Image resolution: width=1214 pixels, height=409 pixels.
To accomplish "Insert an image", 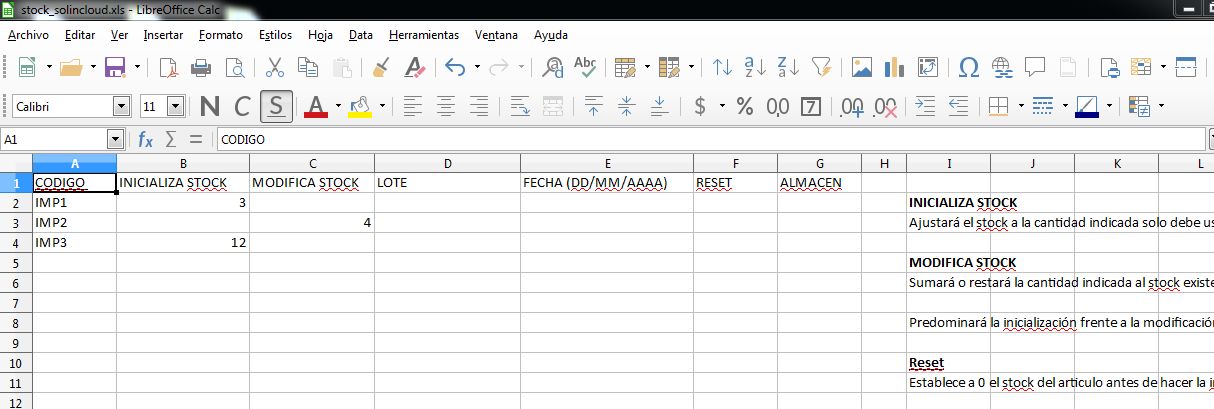I will tap(862, 68).
